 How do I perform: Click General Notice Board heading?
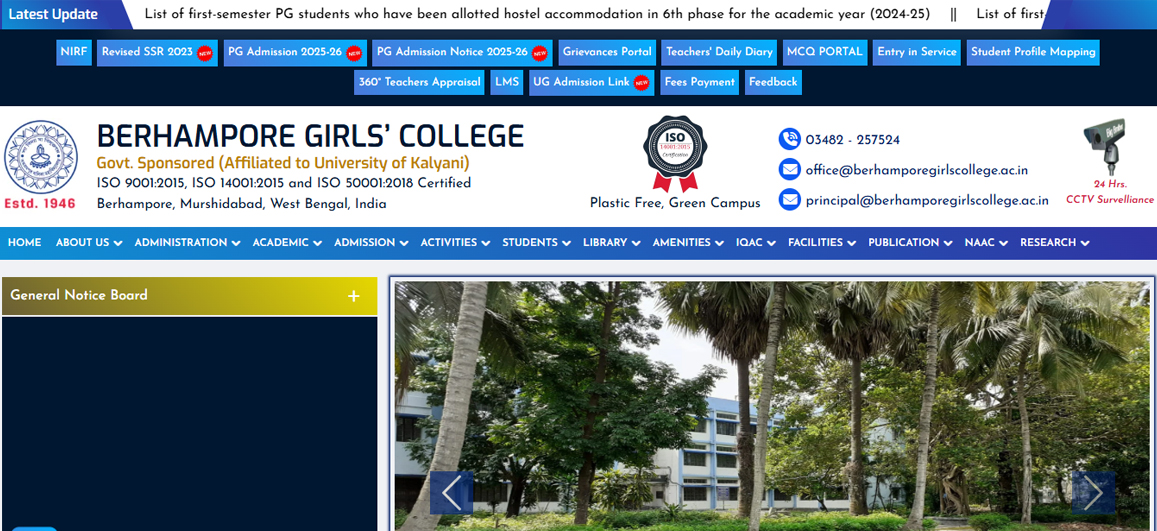click(79, 295)
